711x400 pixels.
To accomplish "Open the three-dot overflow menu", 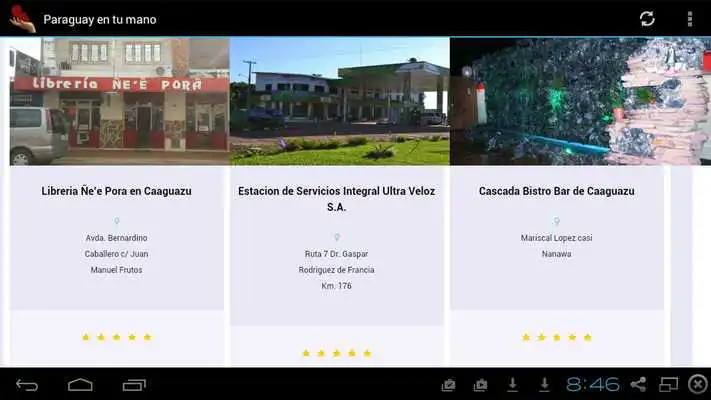I will (689, 19).
